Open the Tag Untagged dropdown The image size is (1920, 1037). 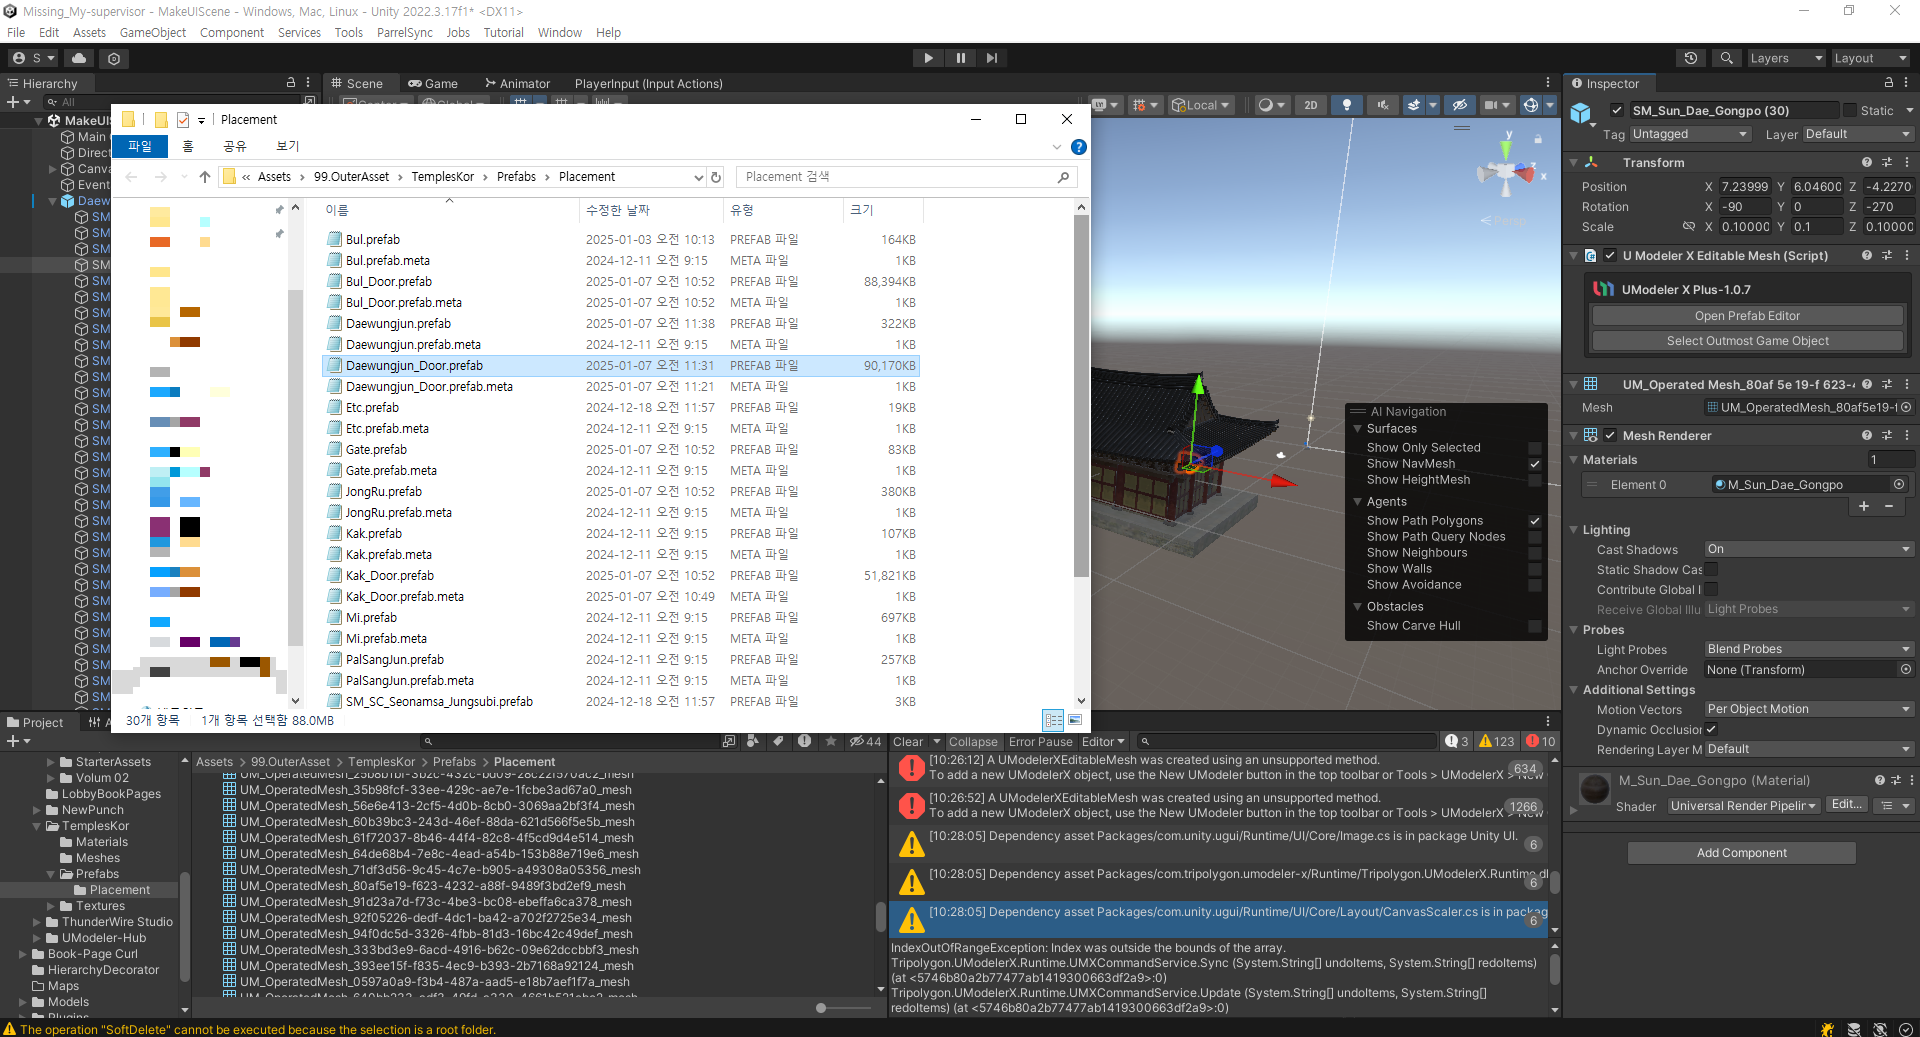pos(1690,134)
